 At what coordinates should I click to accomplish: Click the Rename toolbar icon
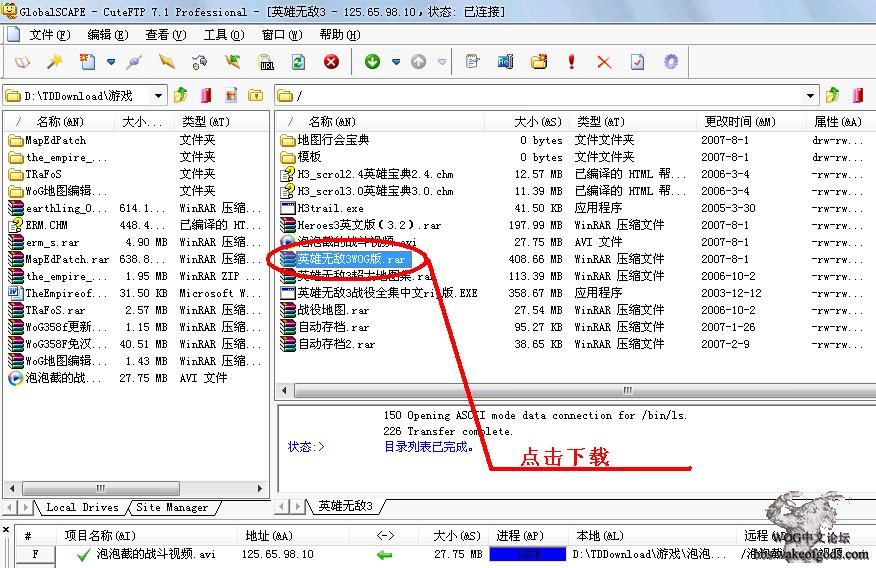[x=505, y=61]
